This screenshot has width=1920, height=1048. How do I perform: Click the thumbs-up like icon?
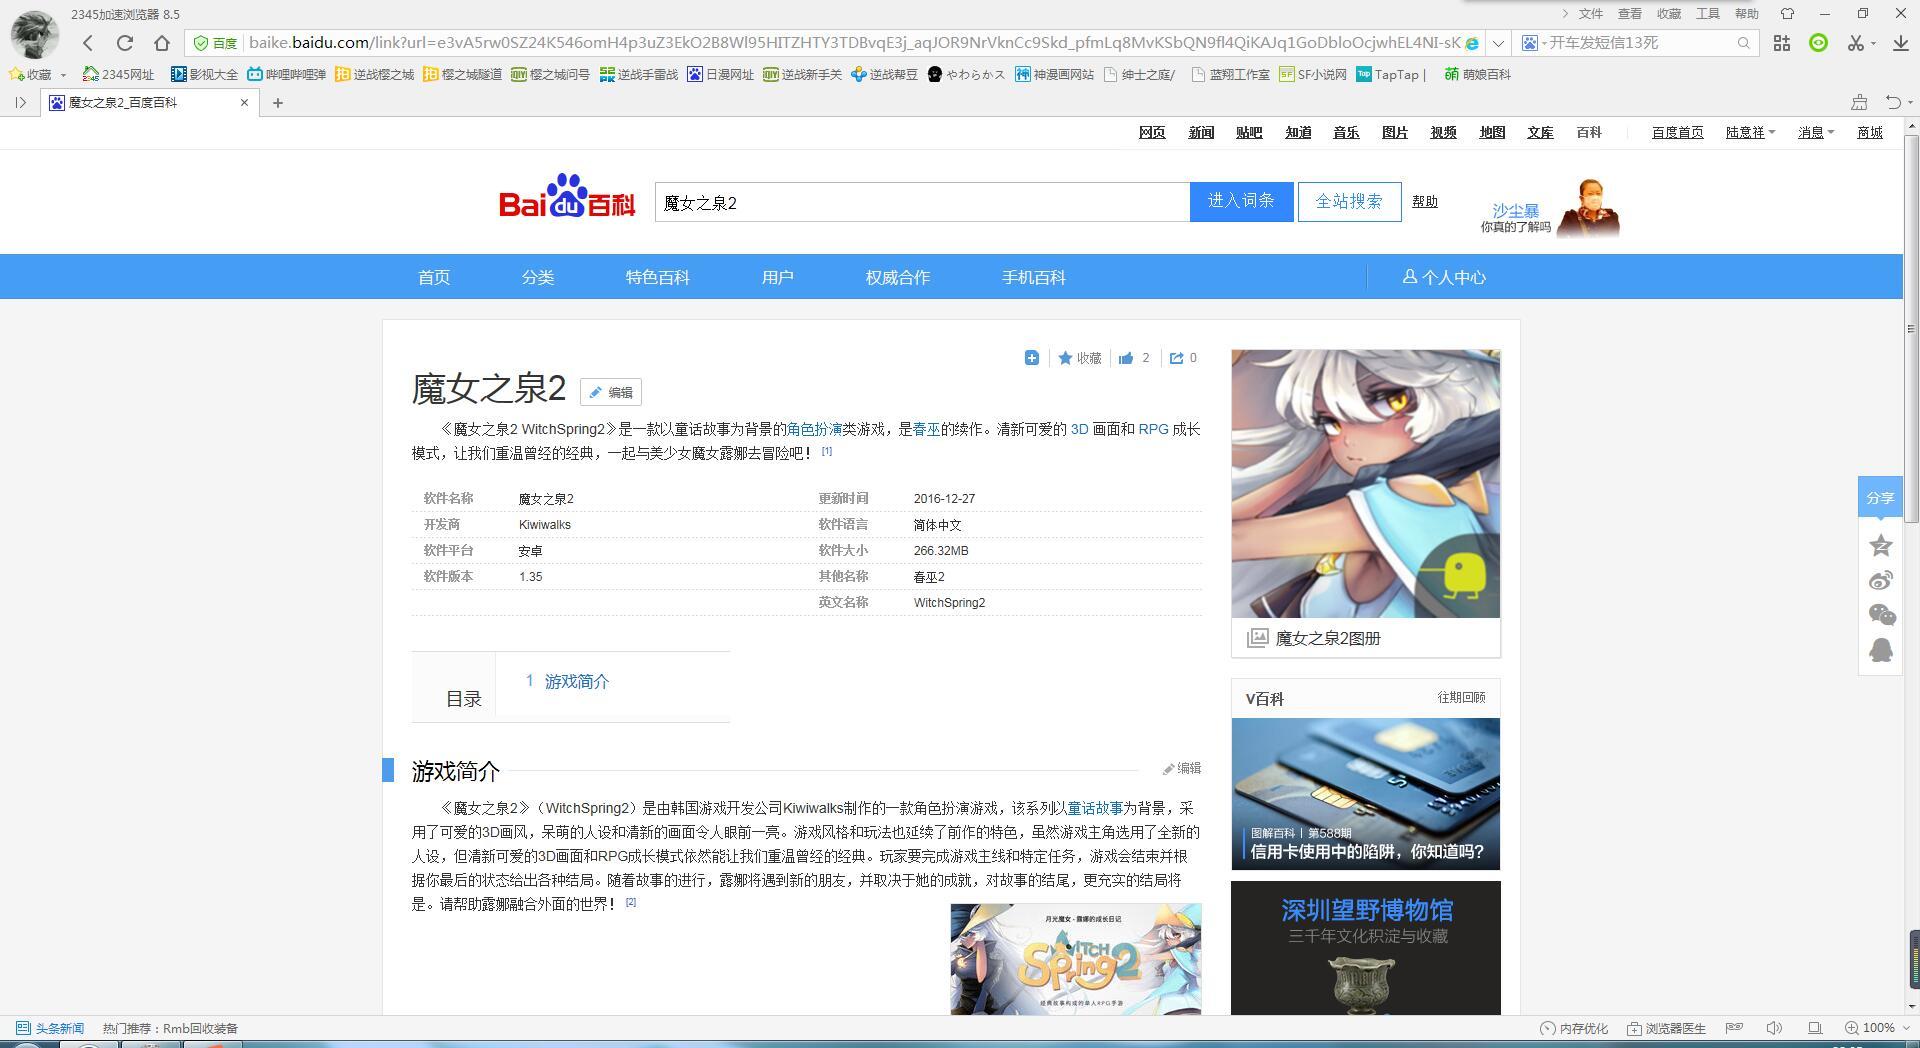coord(1126,358)
